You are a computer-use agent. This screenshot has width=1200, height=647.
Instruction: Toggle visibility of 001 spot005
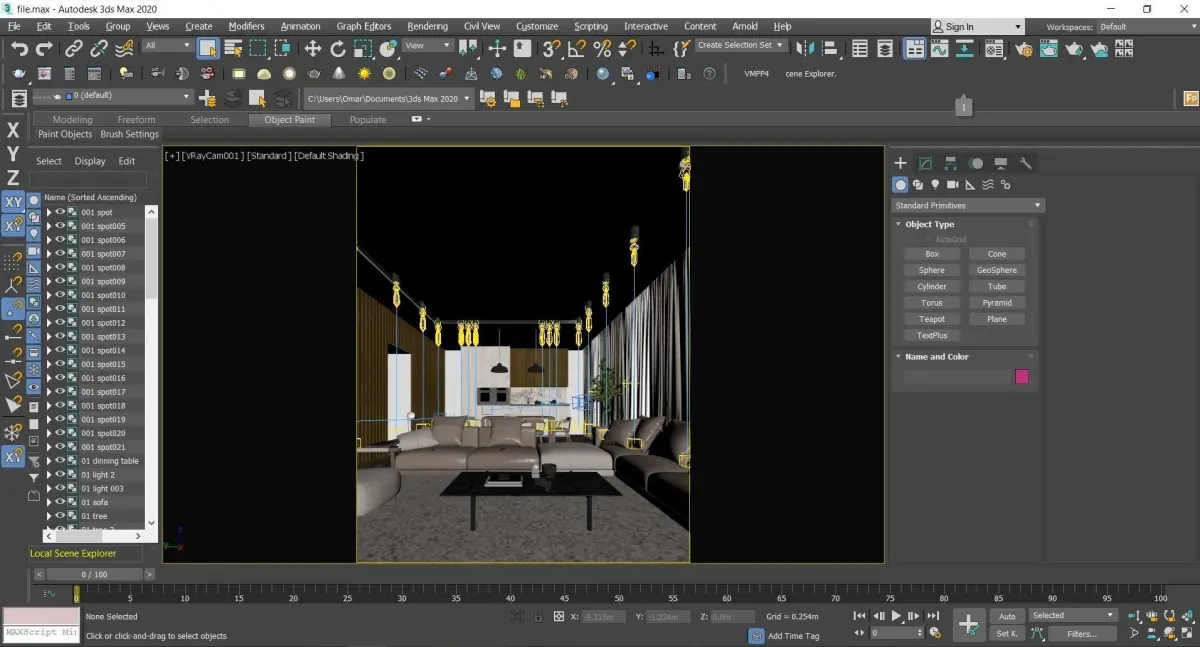coord(60,226)
